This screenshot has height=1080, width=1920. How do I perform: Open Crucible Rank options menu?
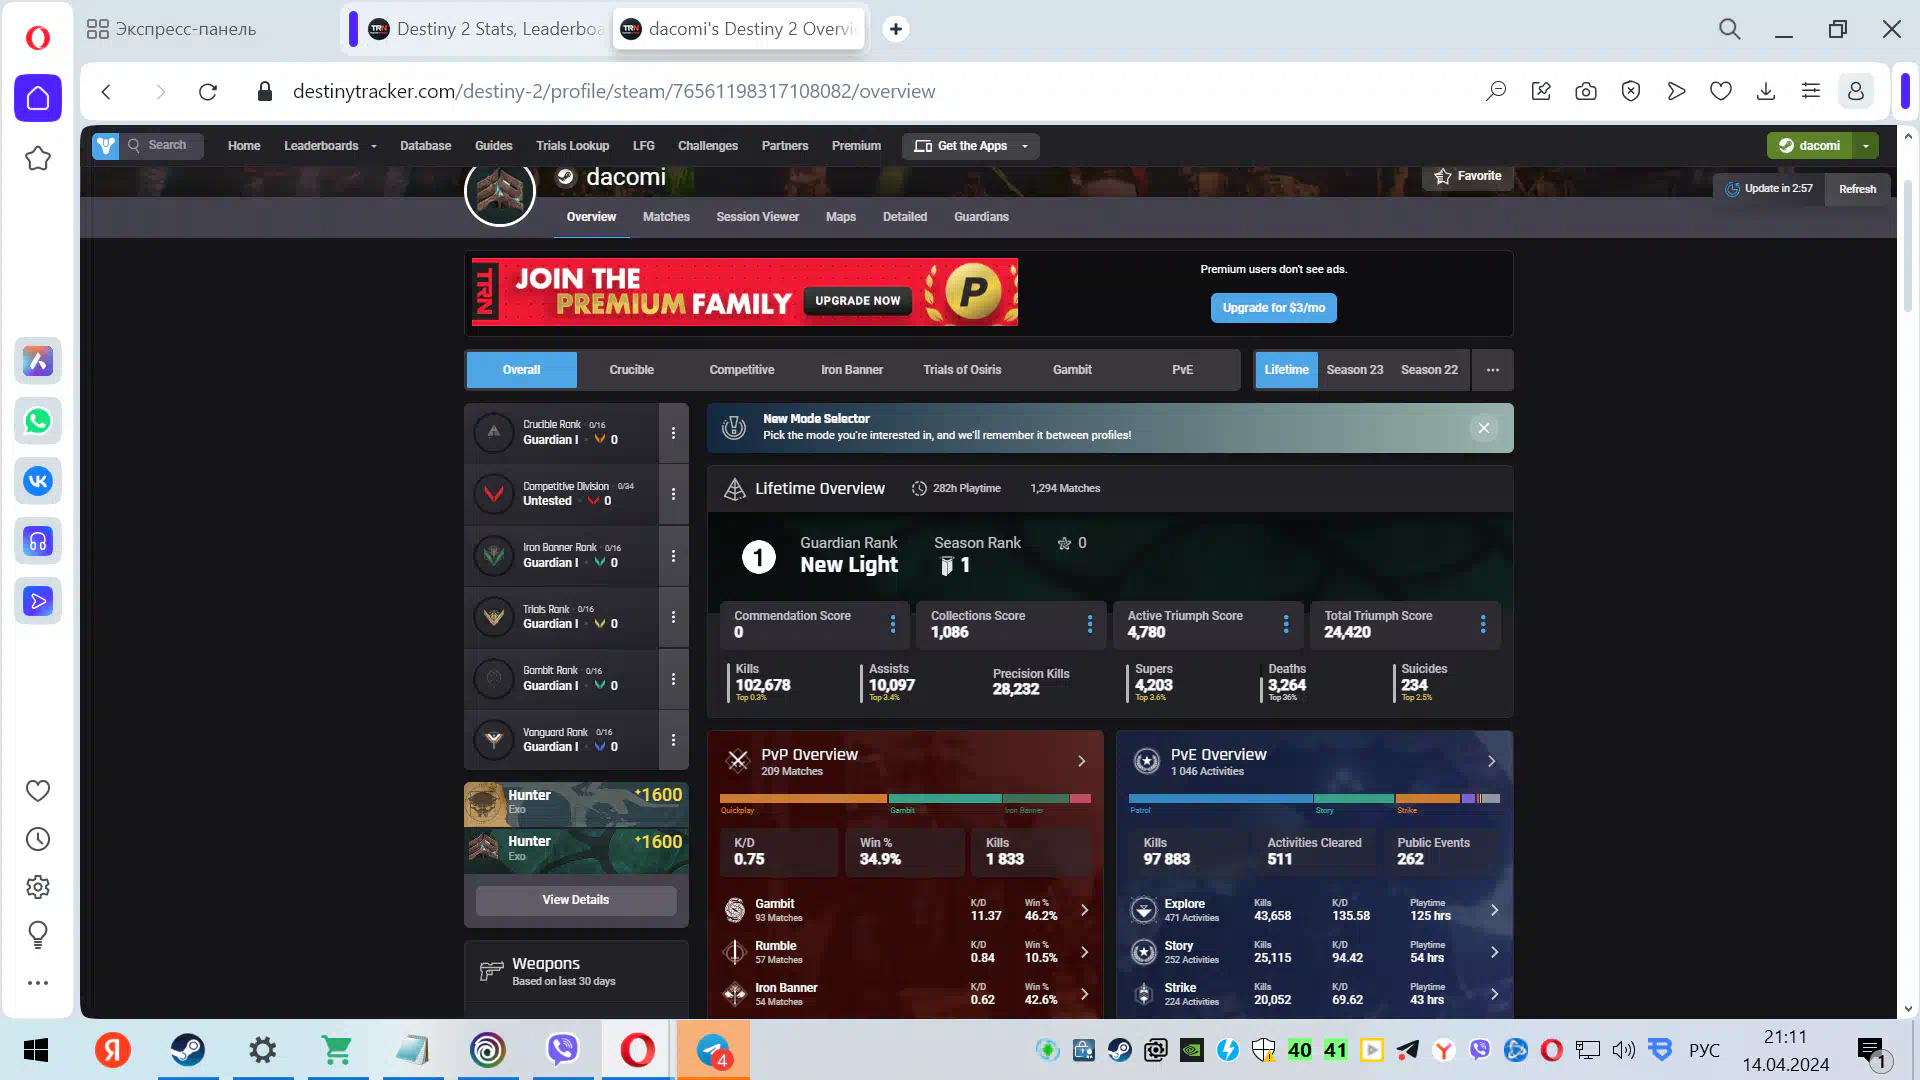[673, 433]
